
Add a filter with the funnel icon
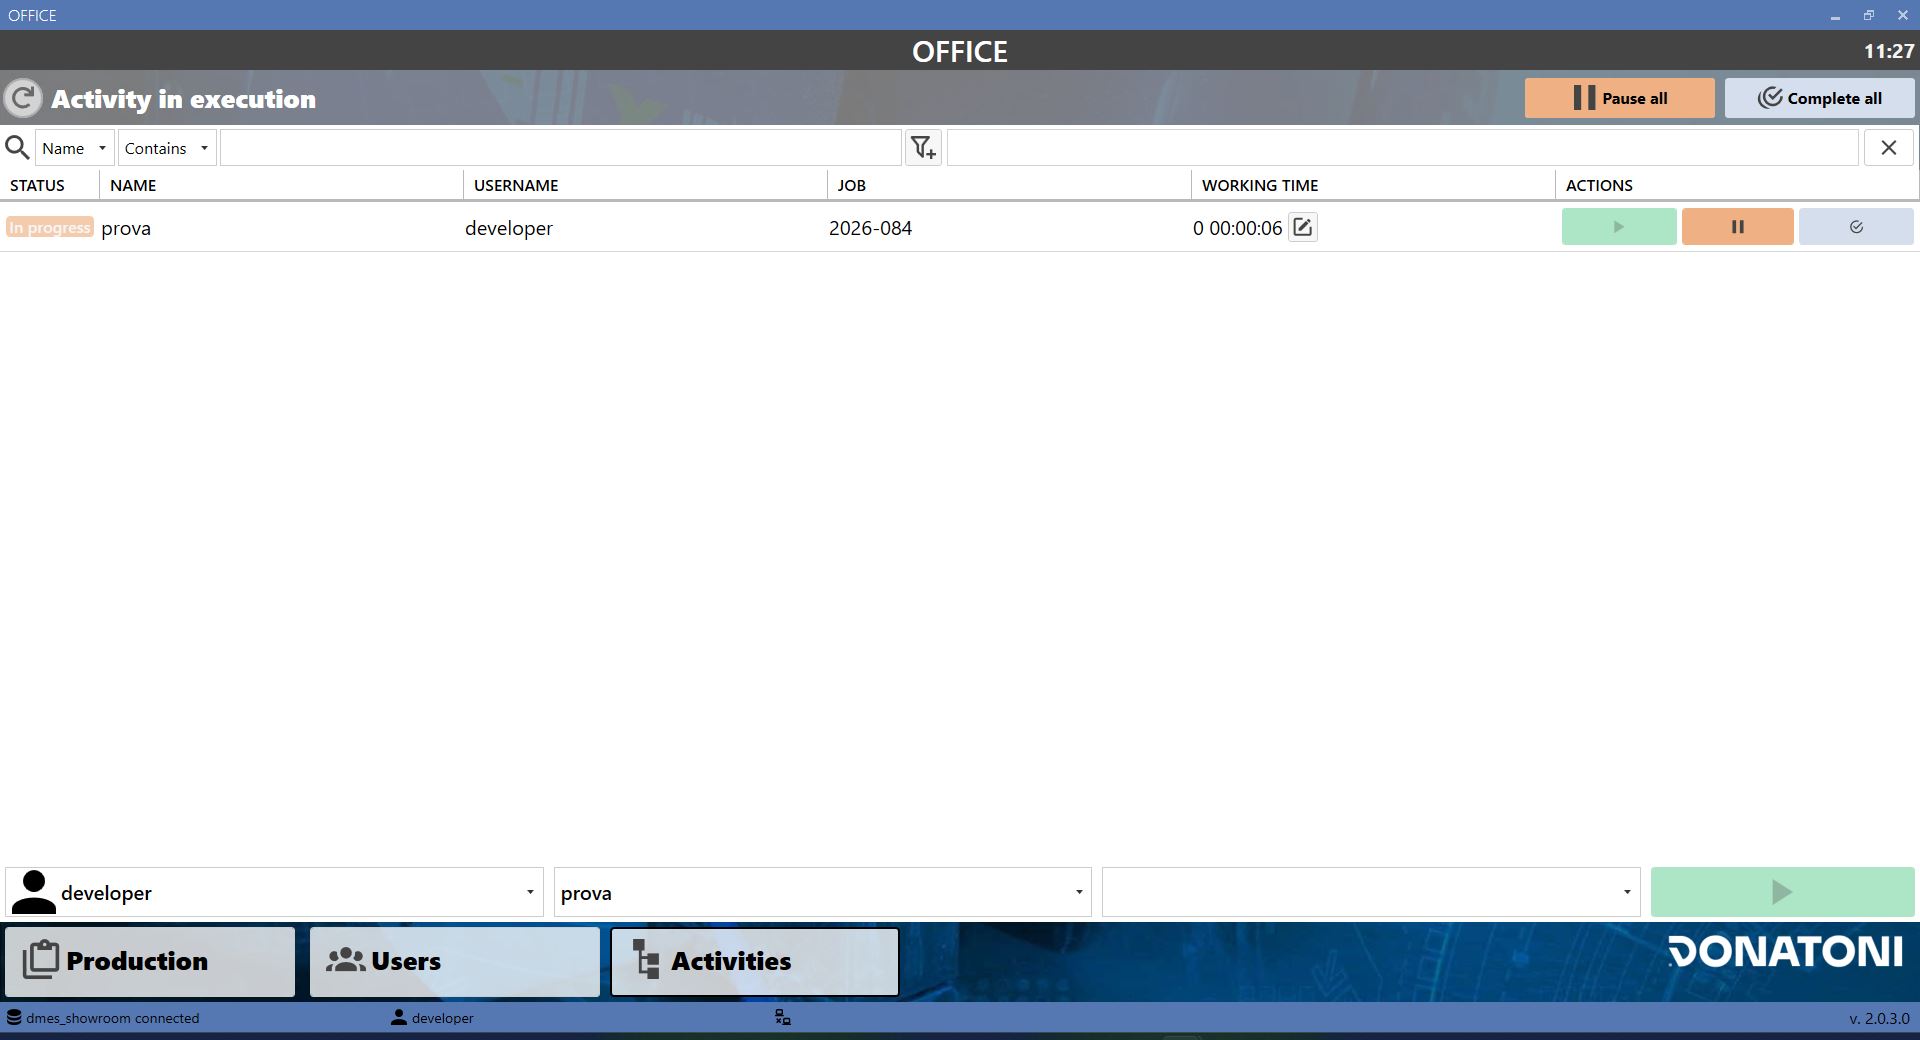[923, 148]
